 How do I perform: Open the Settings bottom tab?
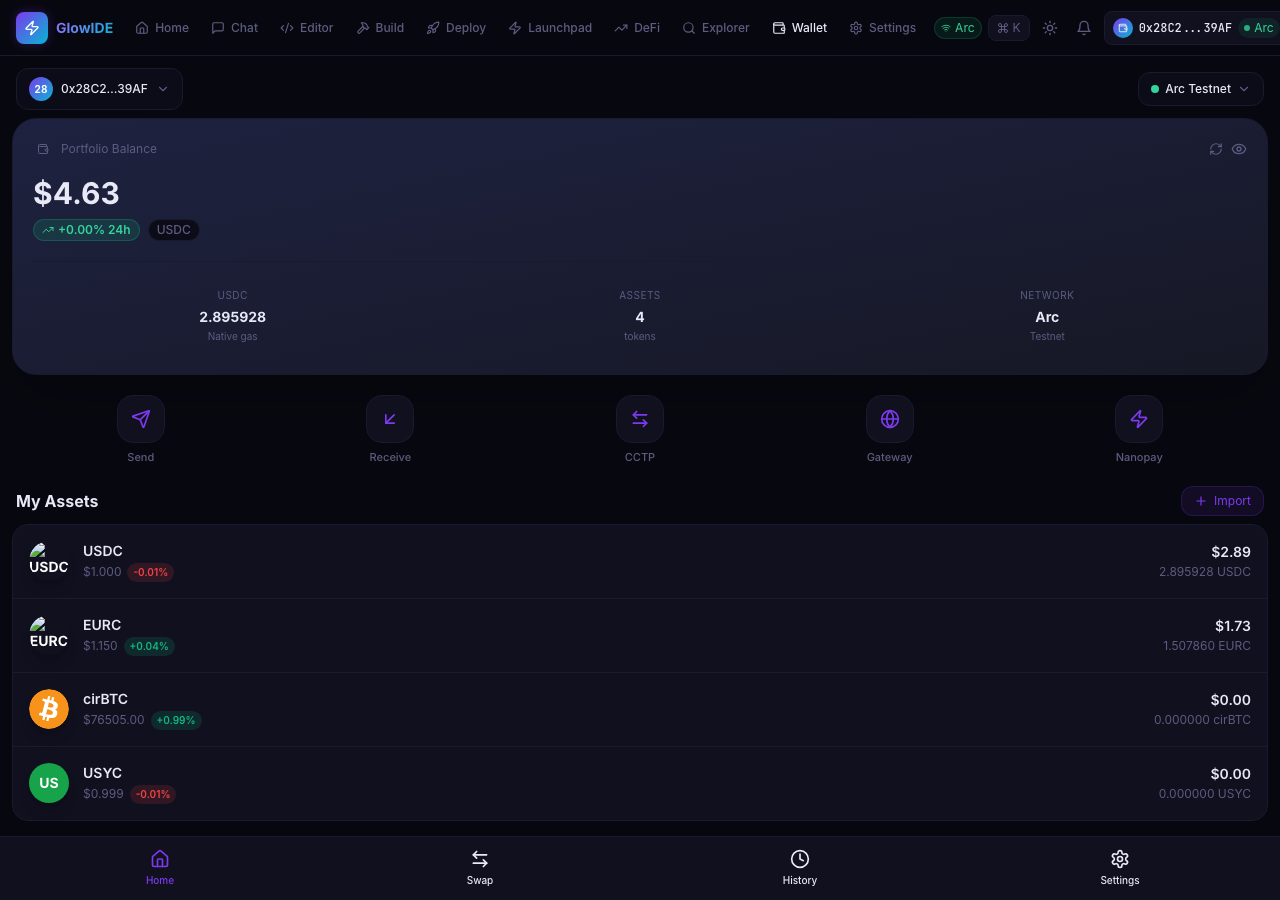click(1120, 867)
